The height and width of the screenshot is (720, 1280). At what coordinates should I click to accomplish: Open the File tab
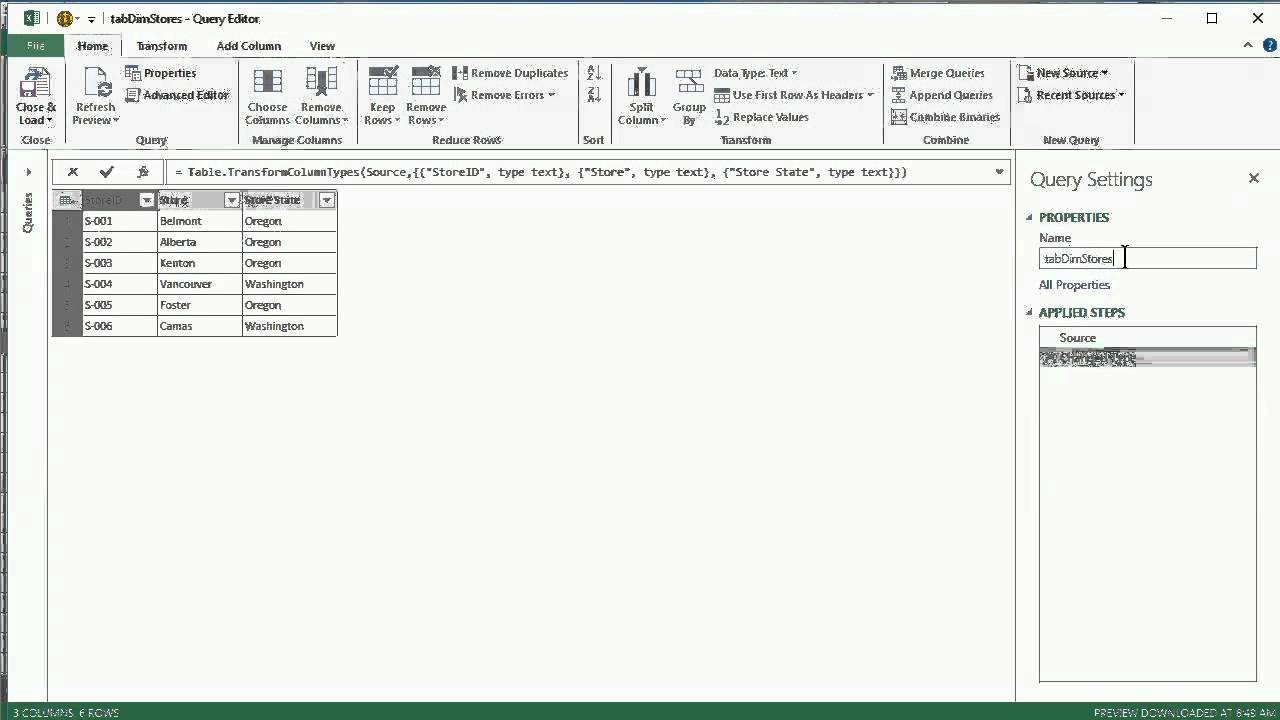click(x=35, y=46)
